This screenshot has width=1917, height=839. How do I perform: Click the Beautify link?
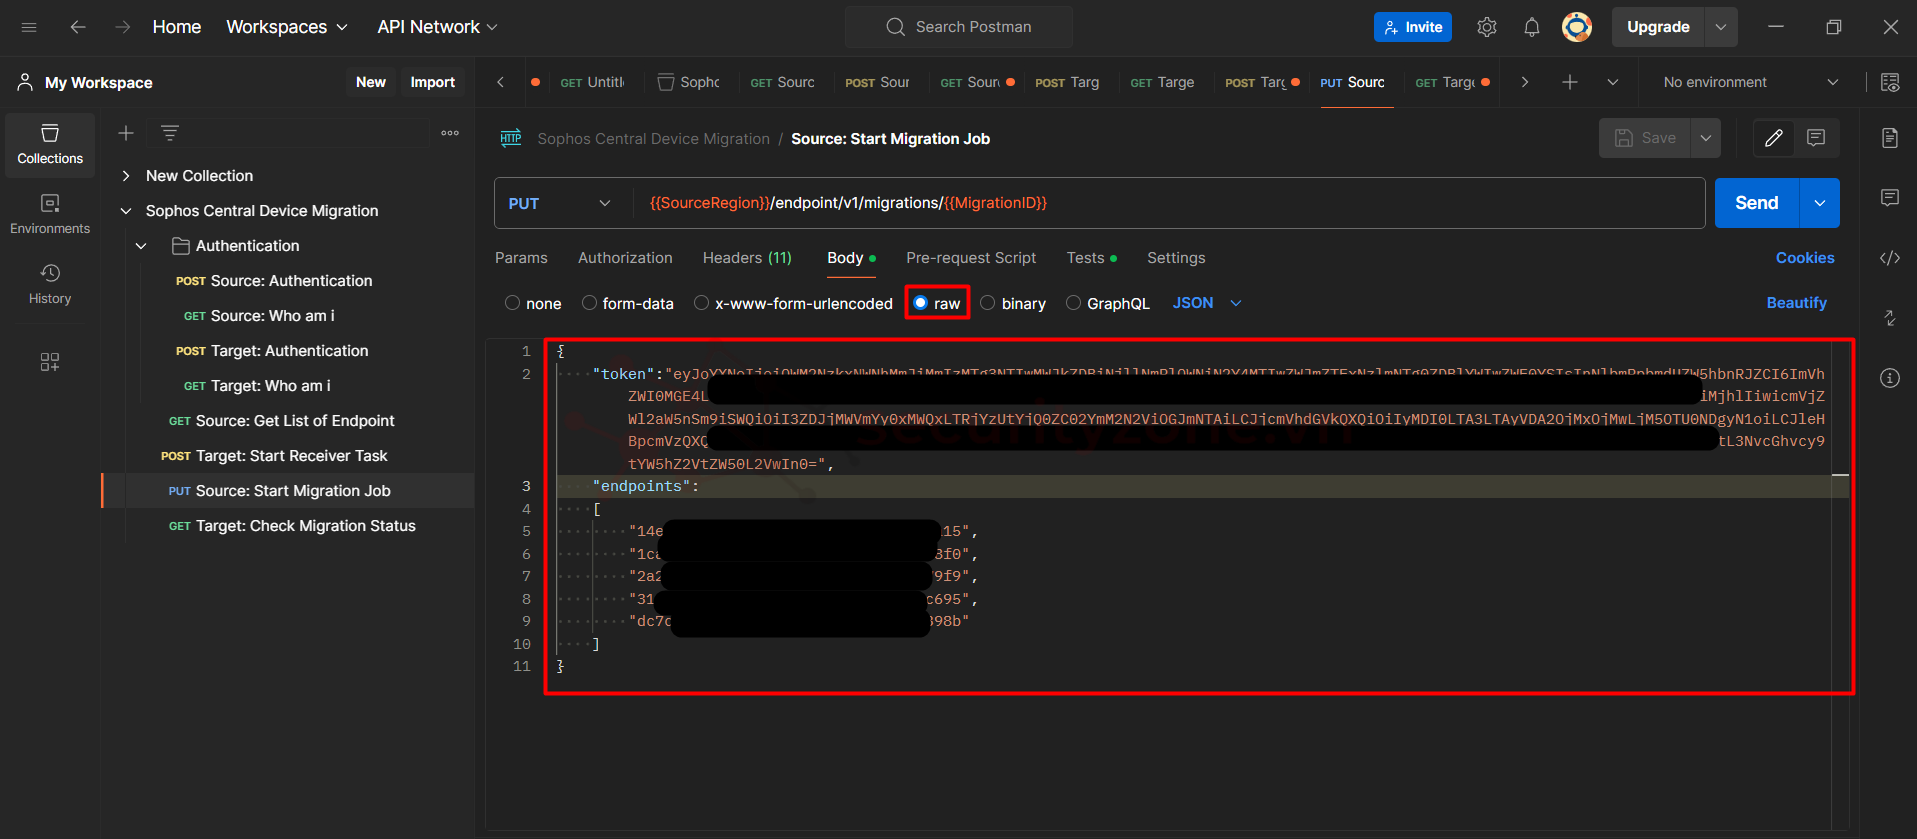click(1796, 303)
